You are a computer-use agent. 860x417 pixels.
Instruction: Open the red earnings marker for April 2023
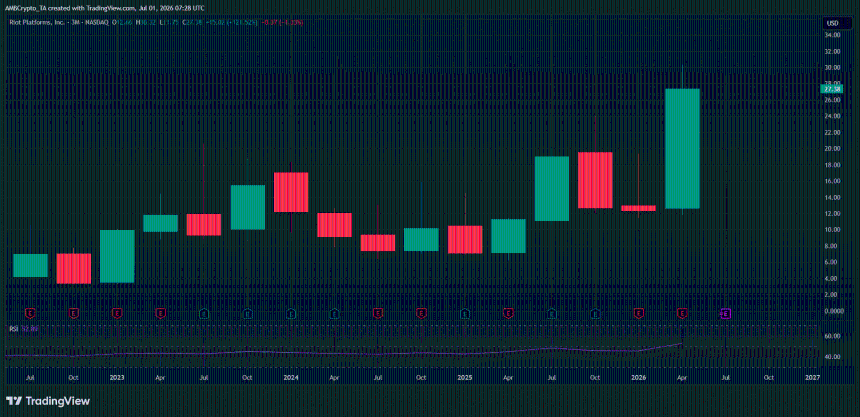point(160,313)
